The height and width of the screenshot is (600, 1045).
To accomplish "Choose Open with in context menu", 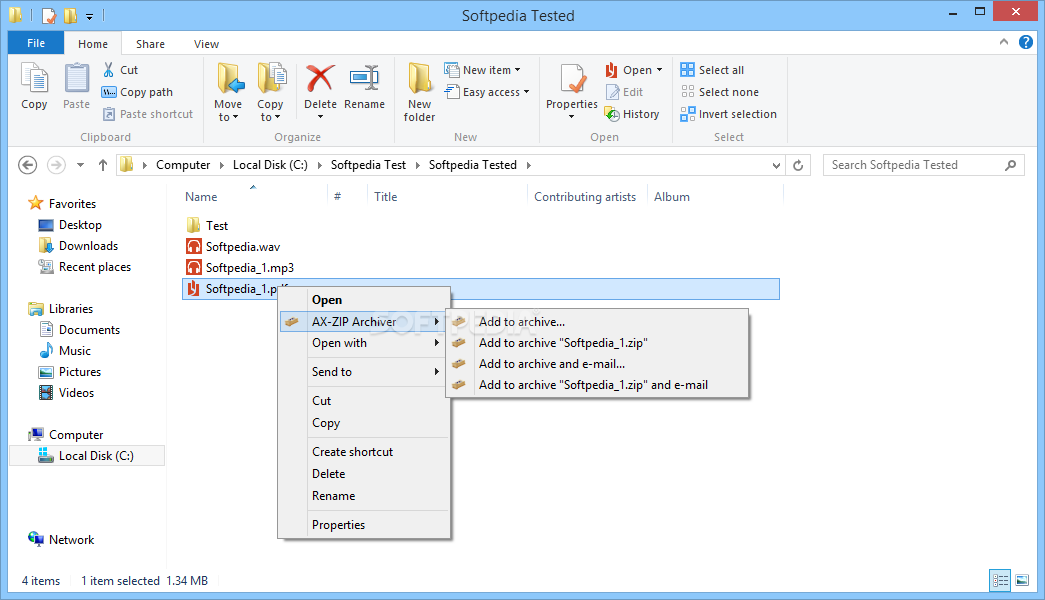I will pos(364,343).
